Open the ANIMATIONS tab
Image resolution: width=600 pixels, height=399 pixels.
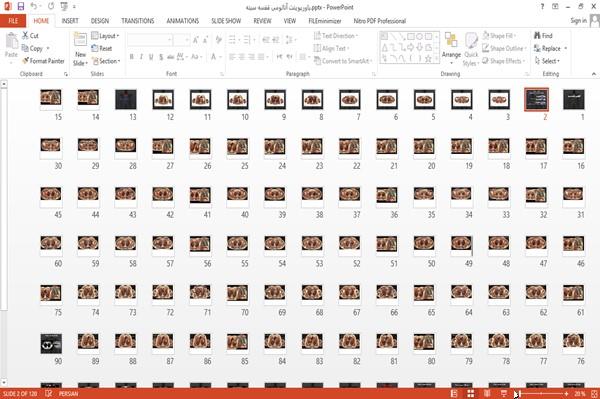tap(183, 21)
